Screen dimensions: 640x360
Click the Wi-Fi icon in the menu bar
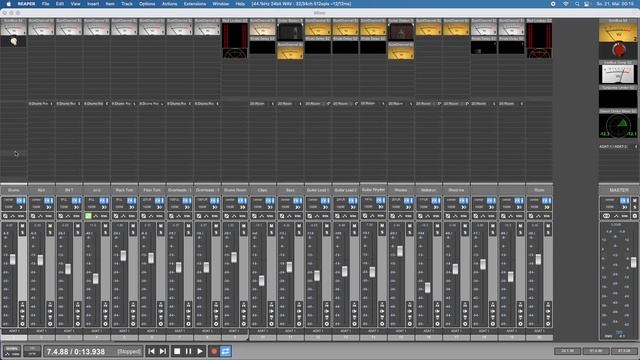566,4
